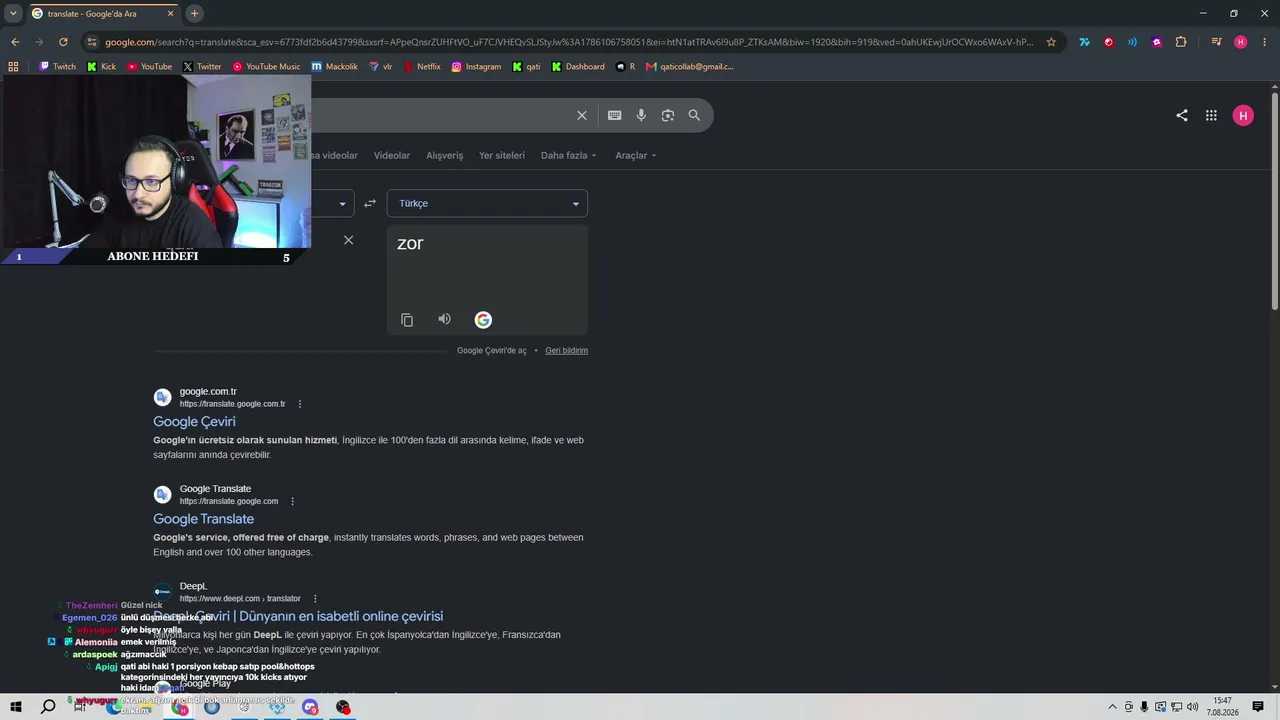Click the translated word 'zor'
Screen dimensions: 1280x720
(x=410, y=244)
